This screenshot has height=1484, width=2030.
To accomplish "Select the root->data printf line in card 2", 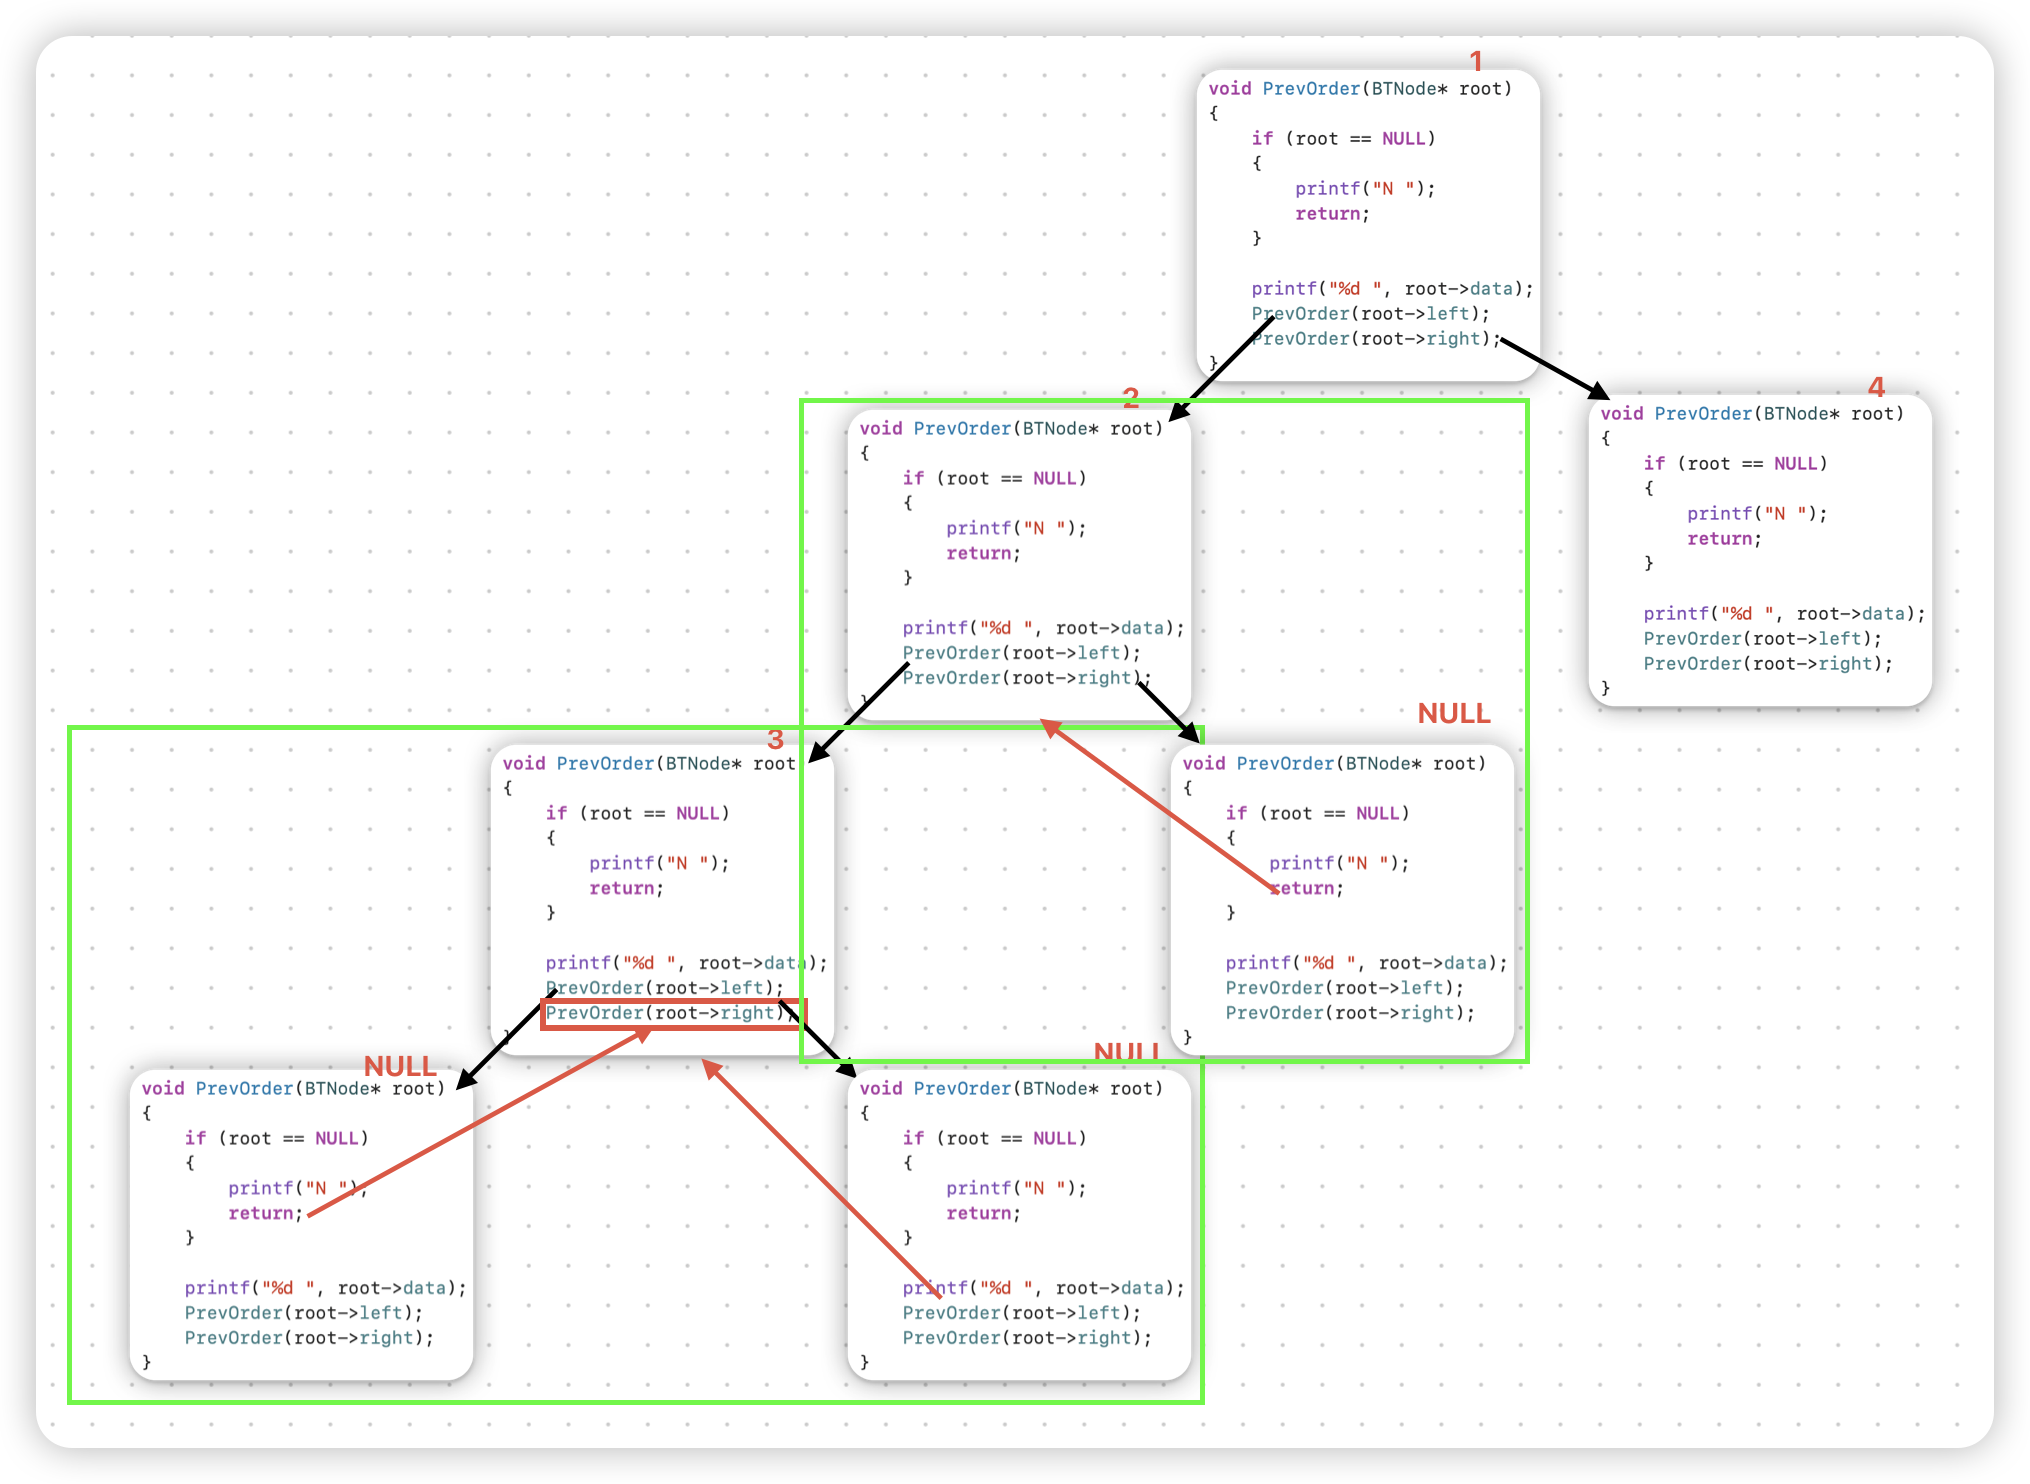I will pyautogui.click(x=1043, y=628).
